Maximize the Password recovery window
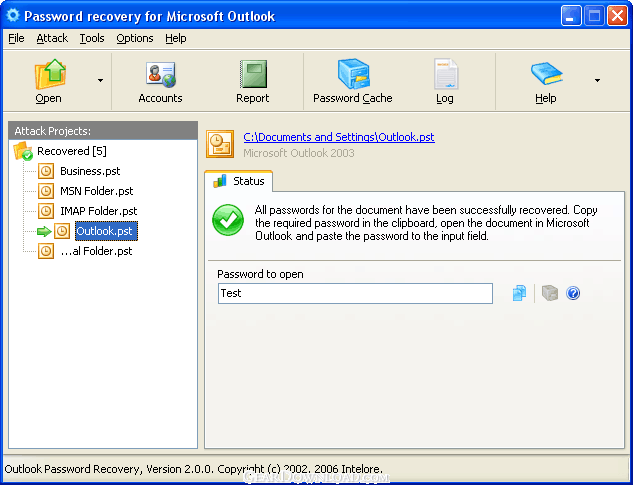The image size is (633, 485). [x=594, y=16]
